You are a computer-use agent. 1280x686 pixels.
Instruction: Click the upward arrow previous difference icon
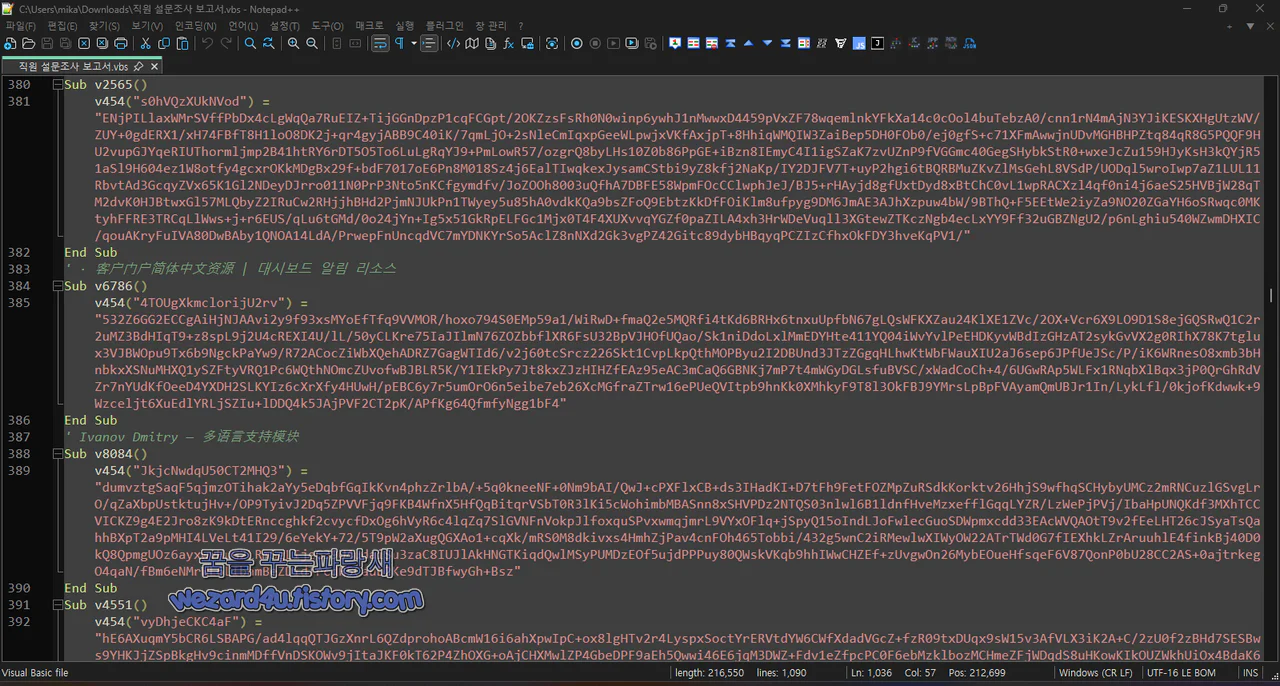[x=748, y=44]
